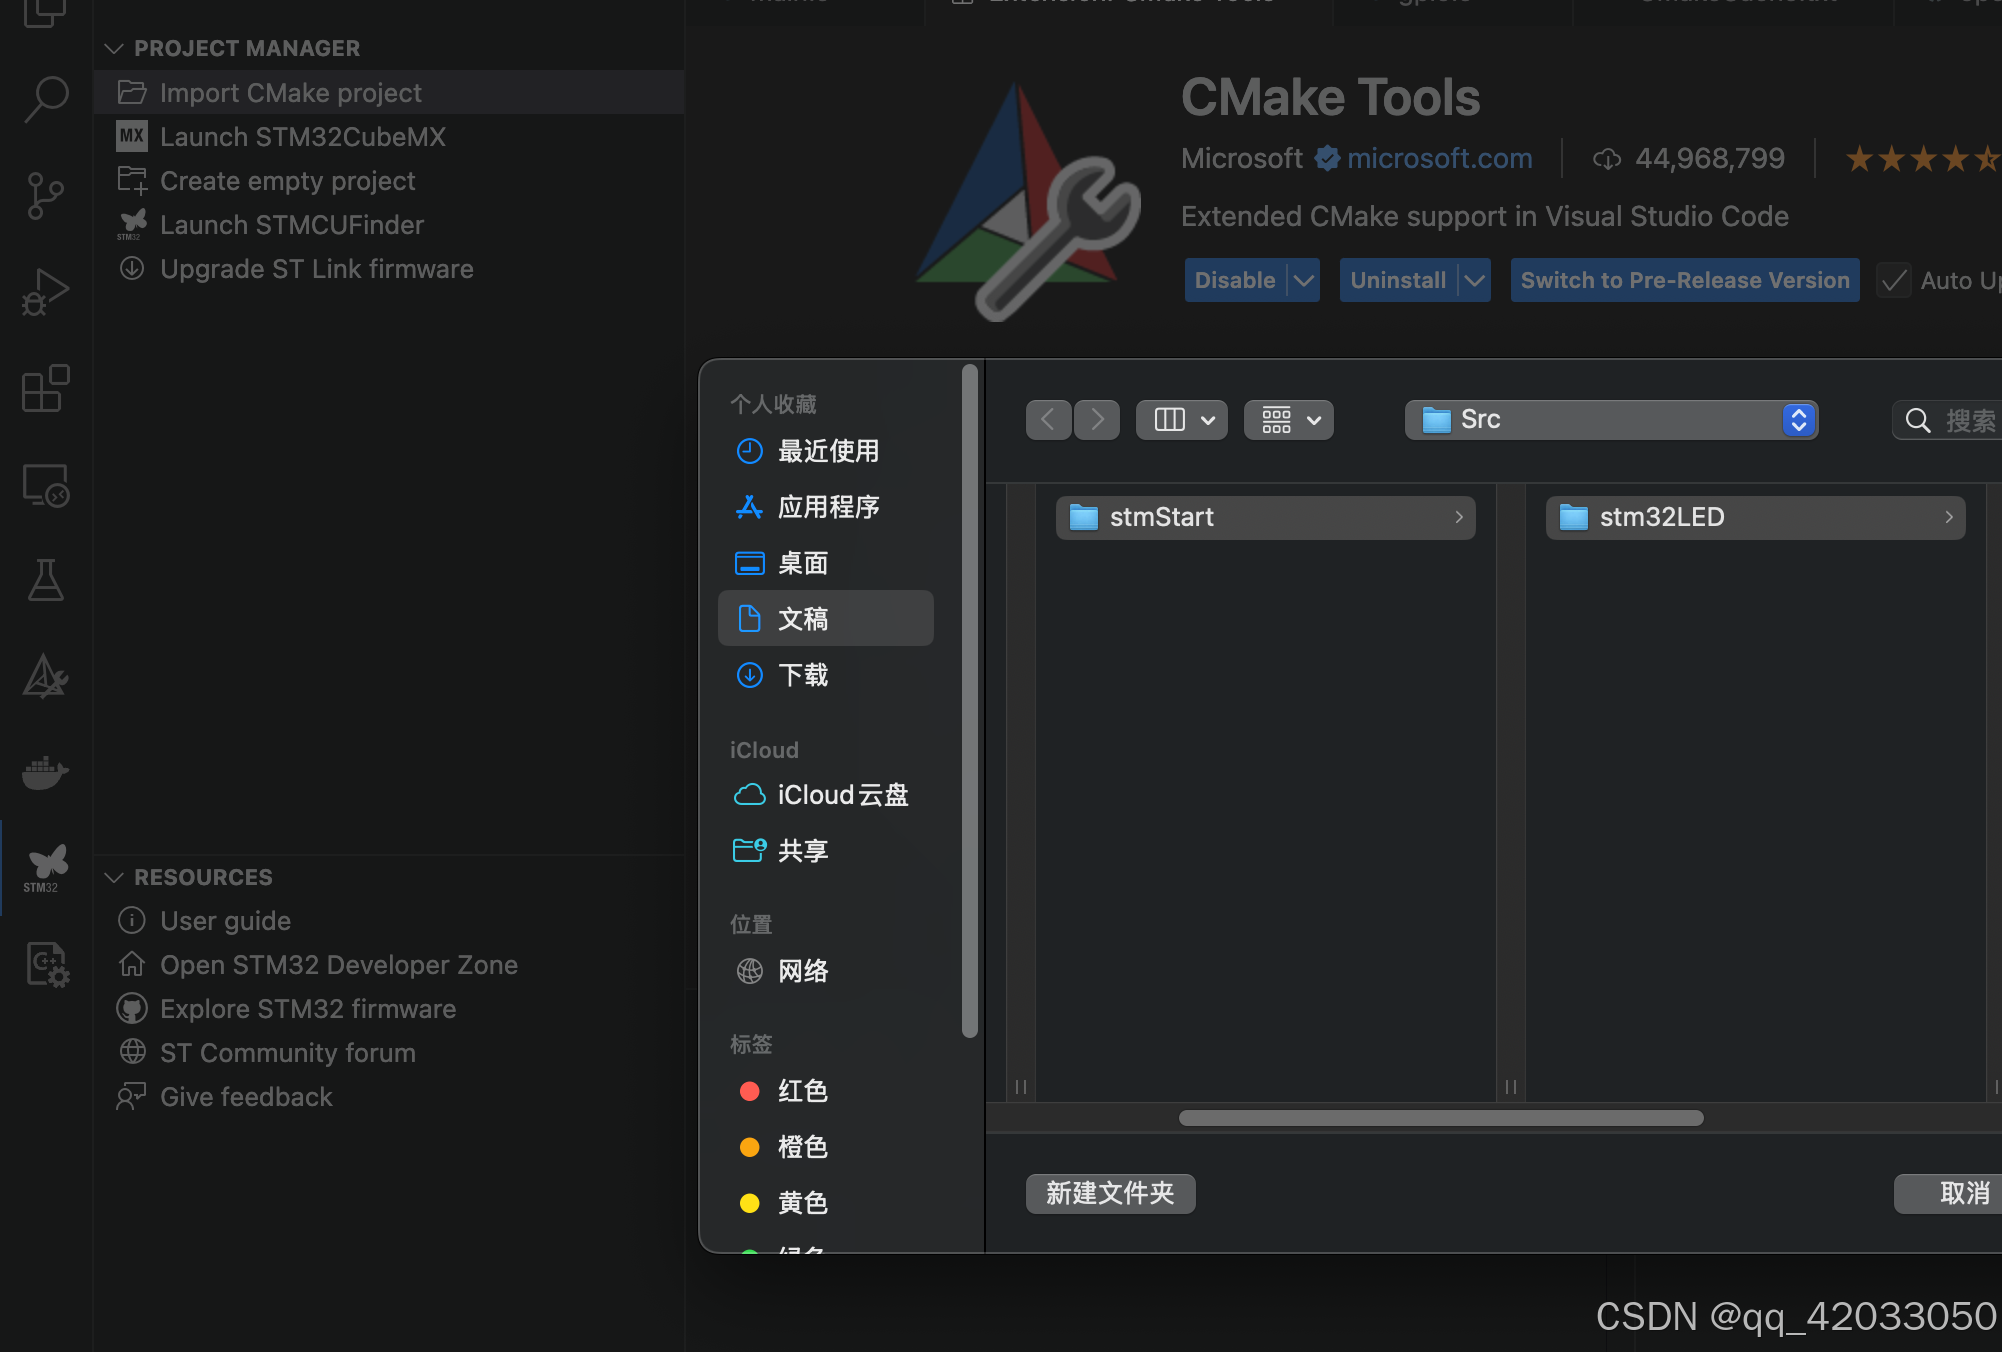2002x1352 pixels.
Task: Open Remote Explorer icon
Action: [x=46, y=485]
